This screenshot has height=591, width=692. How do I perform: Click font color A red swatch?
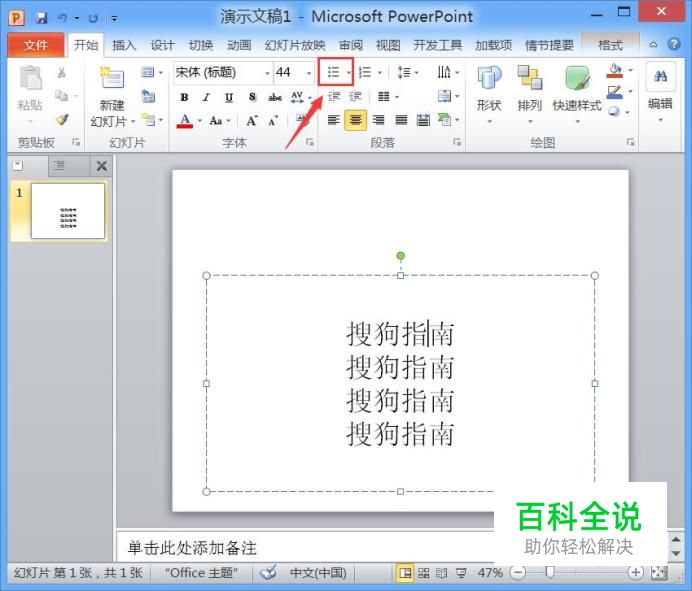[185, 121]
